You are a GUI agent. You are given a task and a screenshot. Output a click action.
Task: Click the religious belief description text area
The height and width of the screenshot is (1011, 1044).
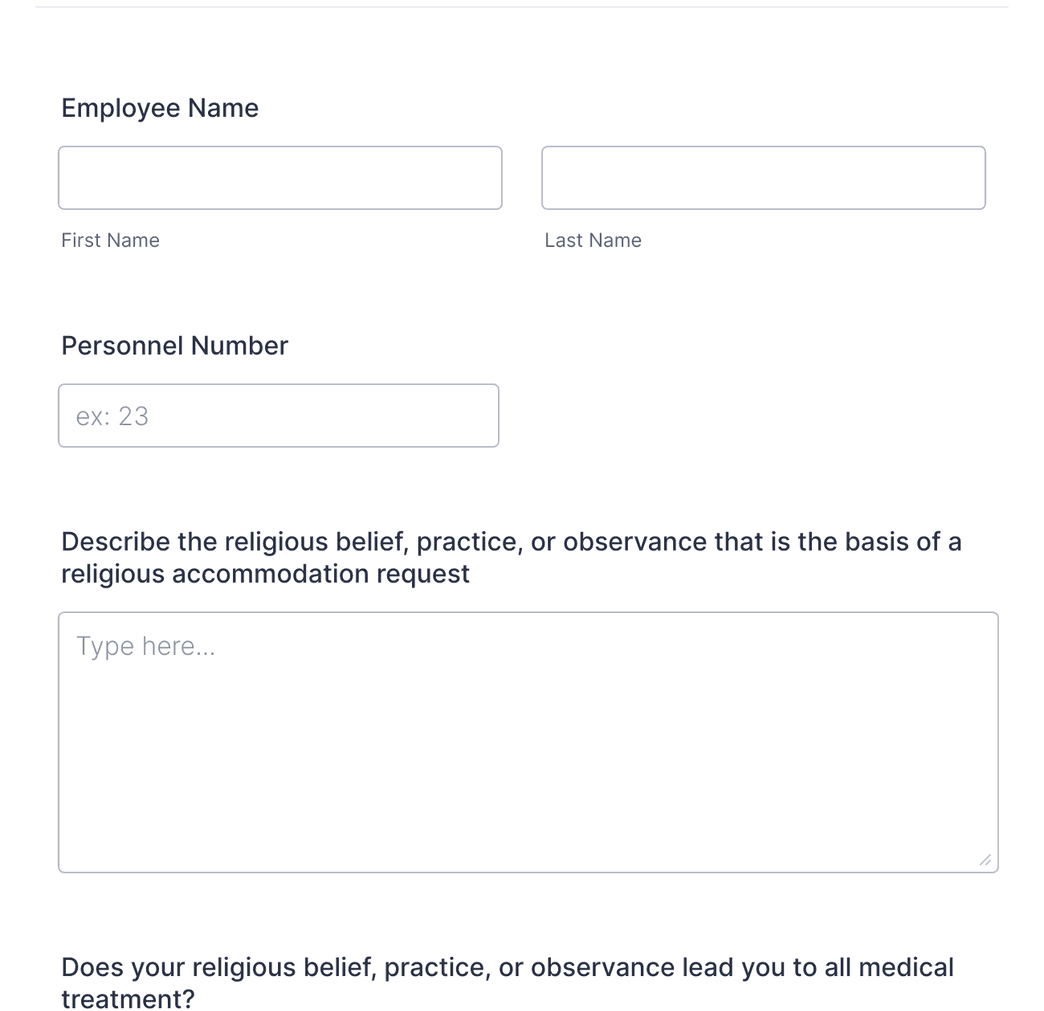pos(528,740)
